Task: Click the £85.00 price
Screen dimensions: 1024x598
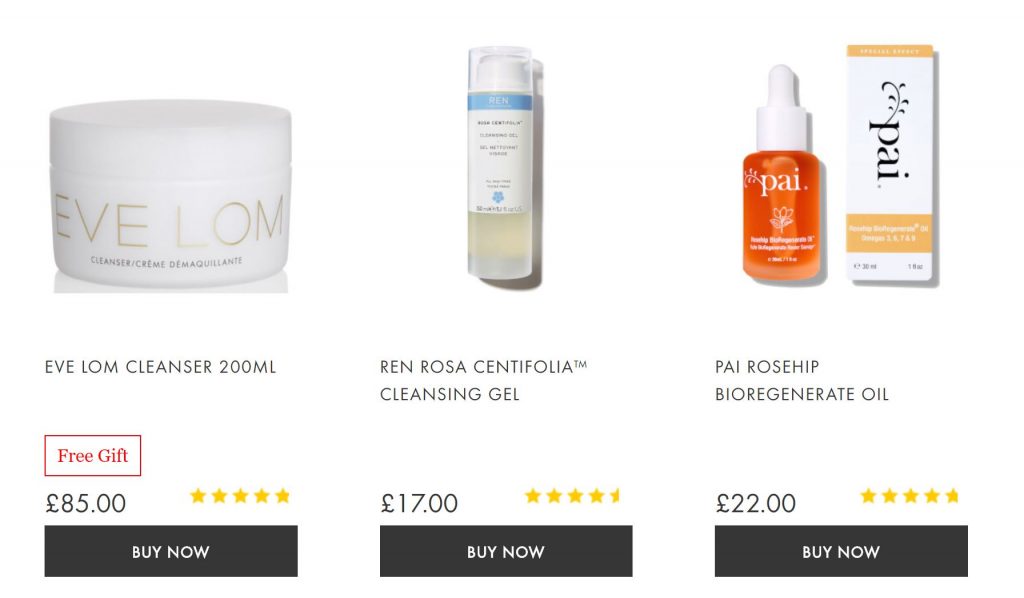Action: click(x=86, y=503)
